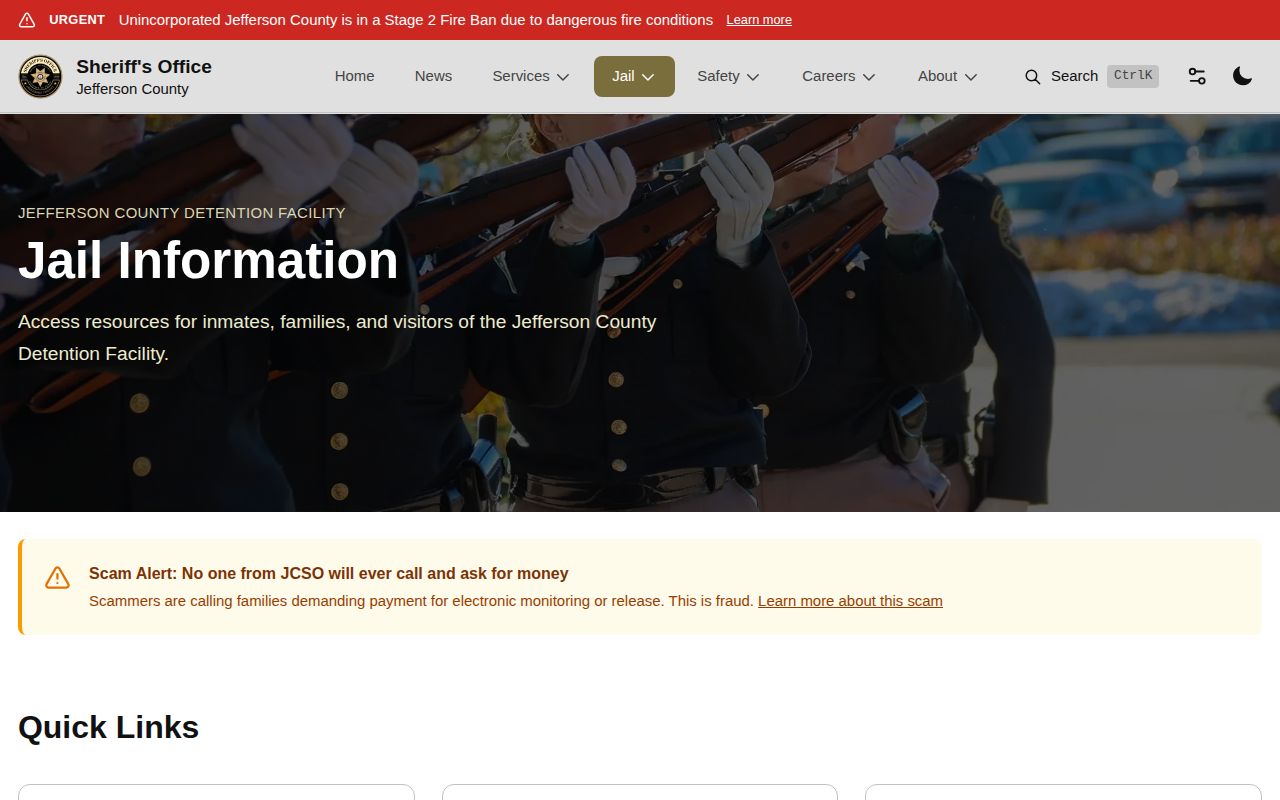Screen dimensions: 1280x800
Task: Click the hero description about accessing resources
Action: [337, 338]
